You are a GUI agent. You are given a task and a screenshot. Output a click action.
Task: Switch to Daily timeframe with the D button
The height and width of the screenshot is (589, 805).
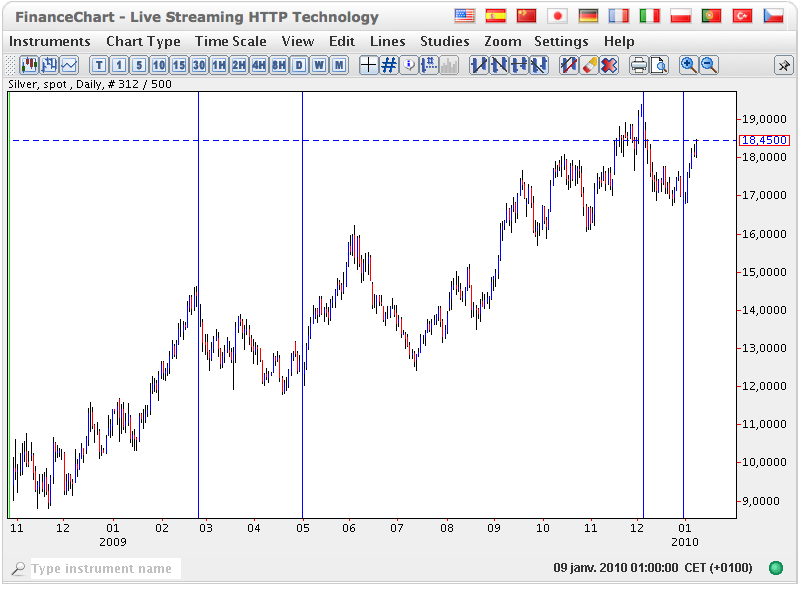[x=298, y=65]
